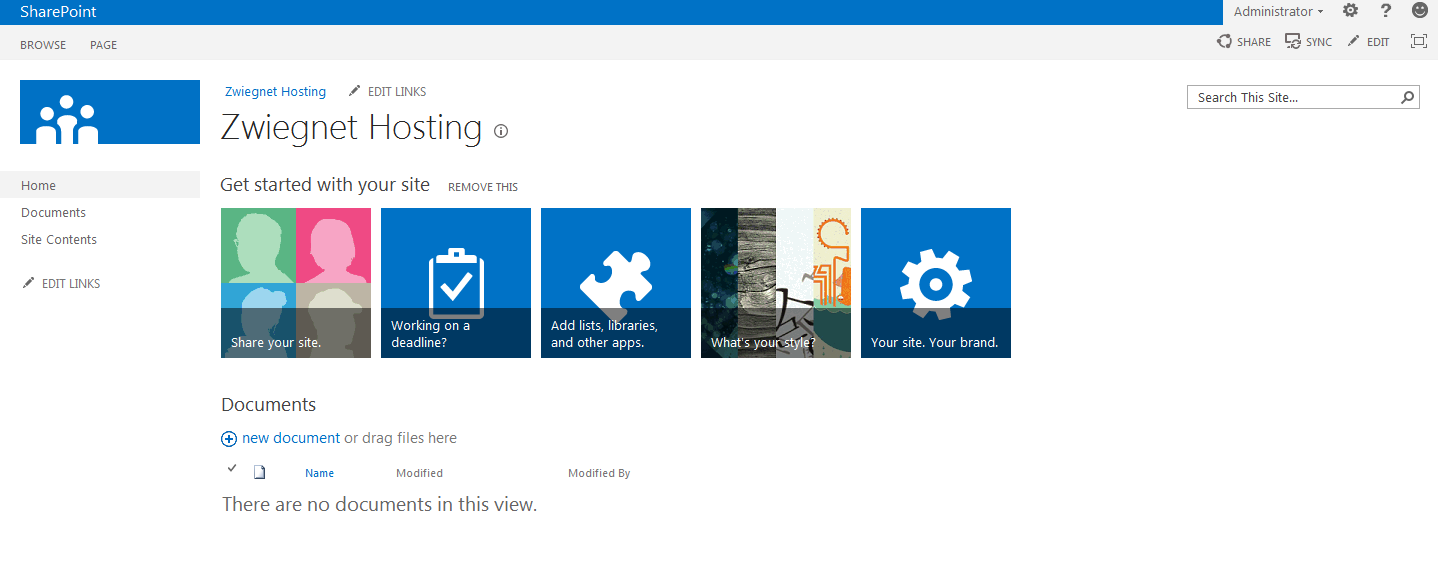
Task: Sort by the Modified column header
Action: click(419, 473)
